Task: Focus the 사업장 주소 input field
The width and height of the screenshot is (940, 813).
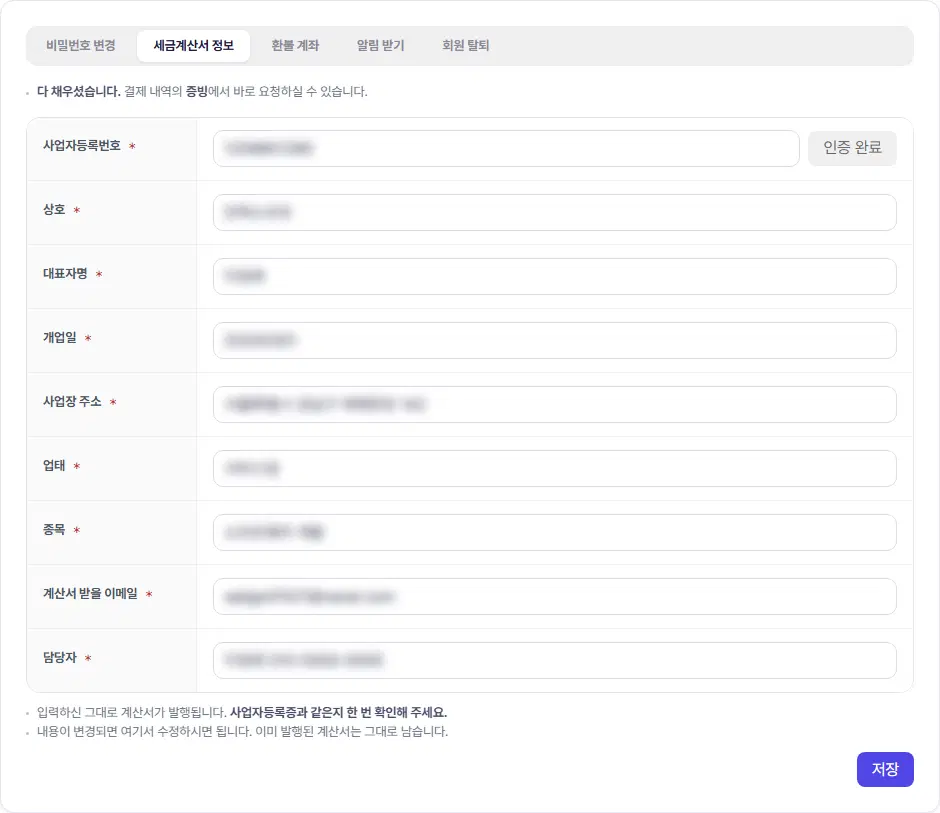Action: (555, 405)
